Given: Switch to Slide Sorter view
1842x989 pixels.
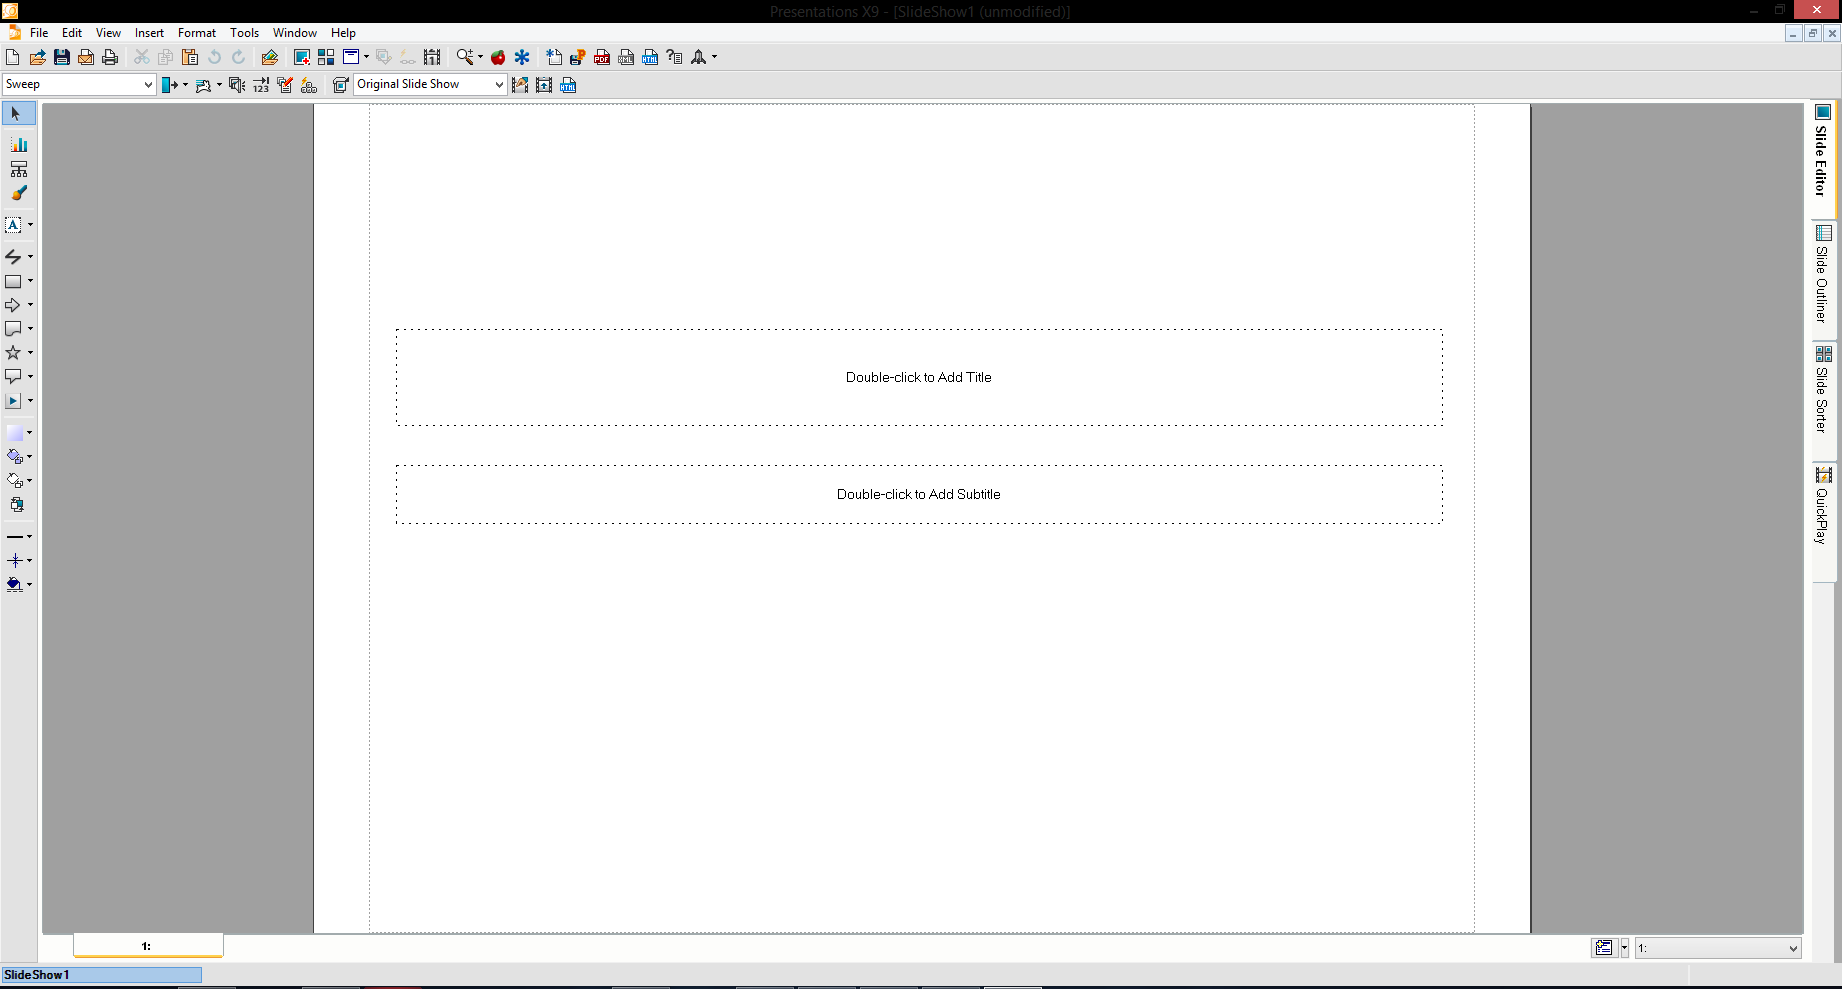Looking at the screenshot, I should pyautogui.click(x=1823, y=390).
